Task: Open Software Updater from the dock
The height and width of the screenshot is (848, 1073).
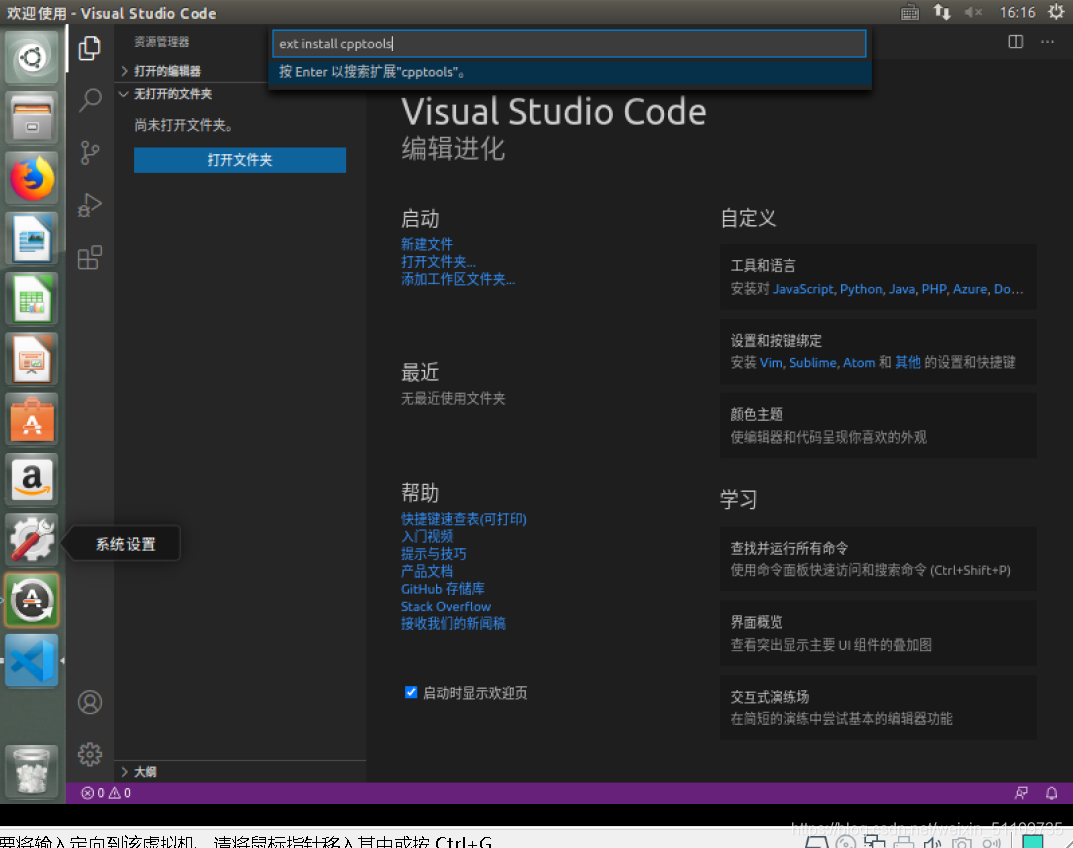Action: pos(31,600)
